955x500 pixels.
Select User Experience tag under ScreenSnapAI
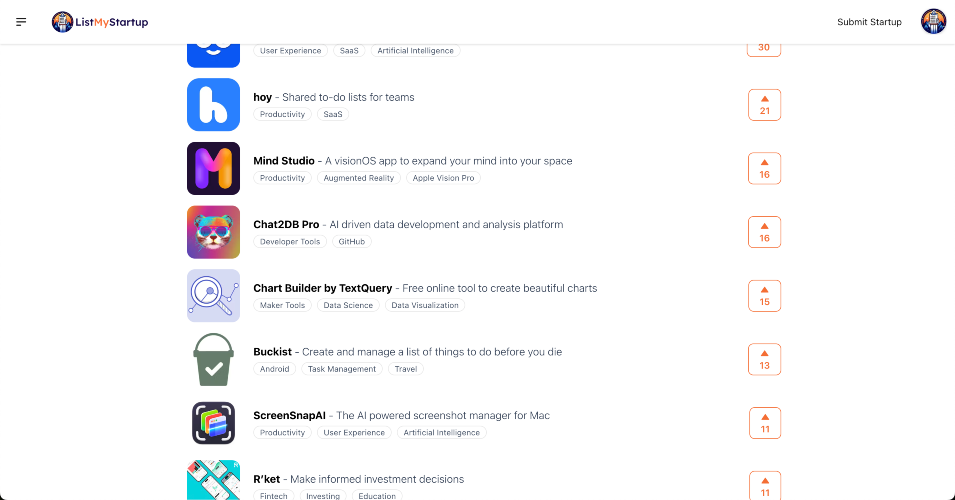[x=354, y=432]
